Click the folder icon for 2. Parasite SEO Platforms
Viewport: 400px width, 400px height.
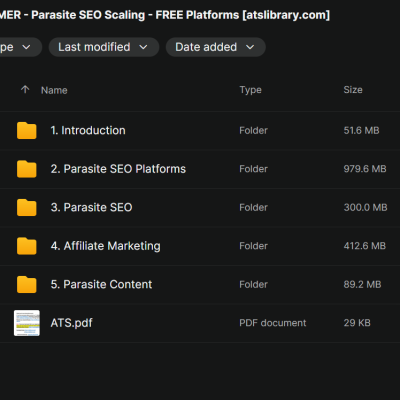click(x=27, y=169)
